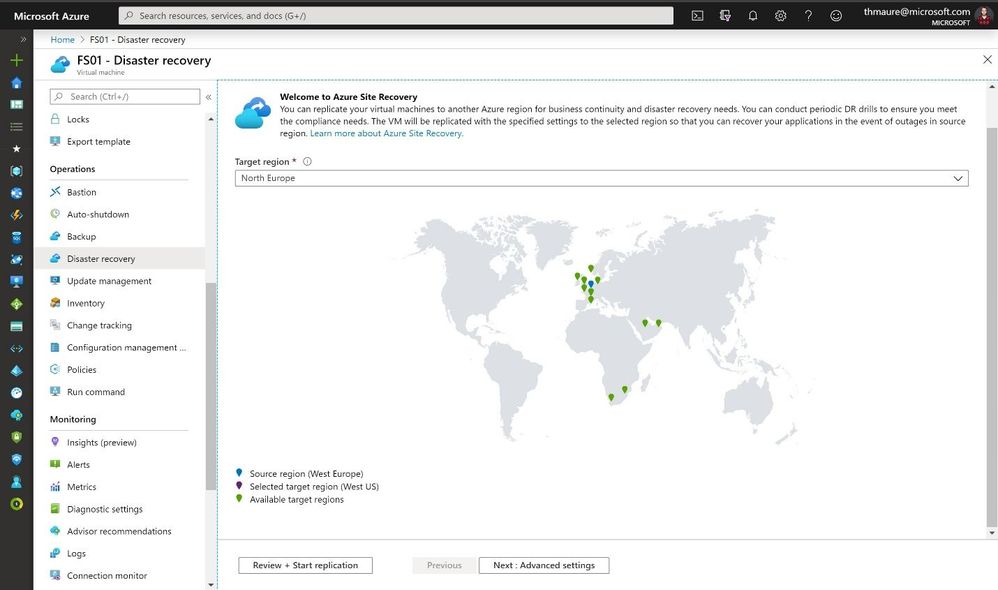Click Next : Advanced settings button

click(x=544, y=565)
